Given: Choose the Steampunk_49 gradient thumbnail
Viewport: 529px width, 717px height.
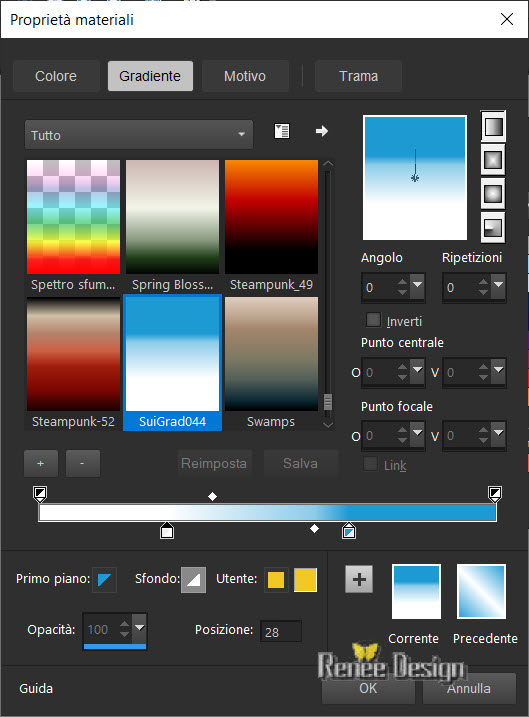Looking at the screenshot, I should (x=272, y=226).
